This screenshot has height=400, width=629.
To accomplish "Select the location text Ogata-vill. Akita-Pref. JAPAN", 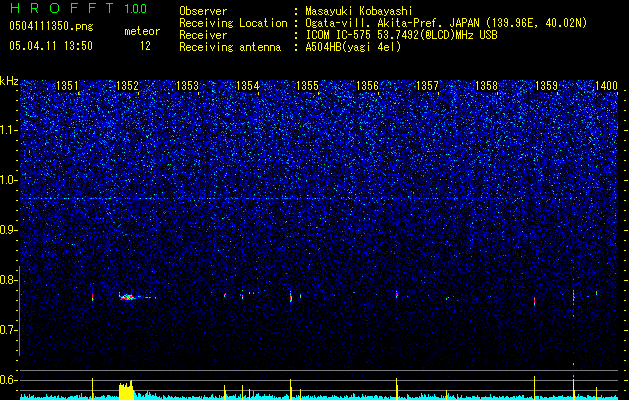I will (392, 23).
